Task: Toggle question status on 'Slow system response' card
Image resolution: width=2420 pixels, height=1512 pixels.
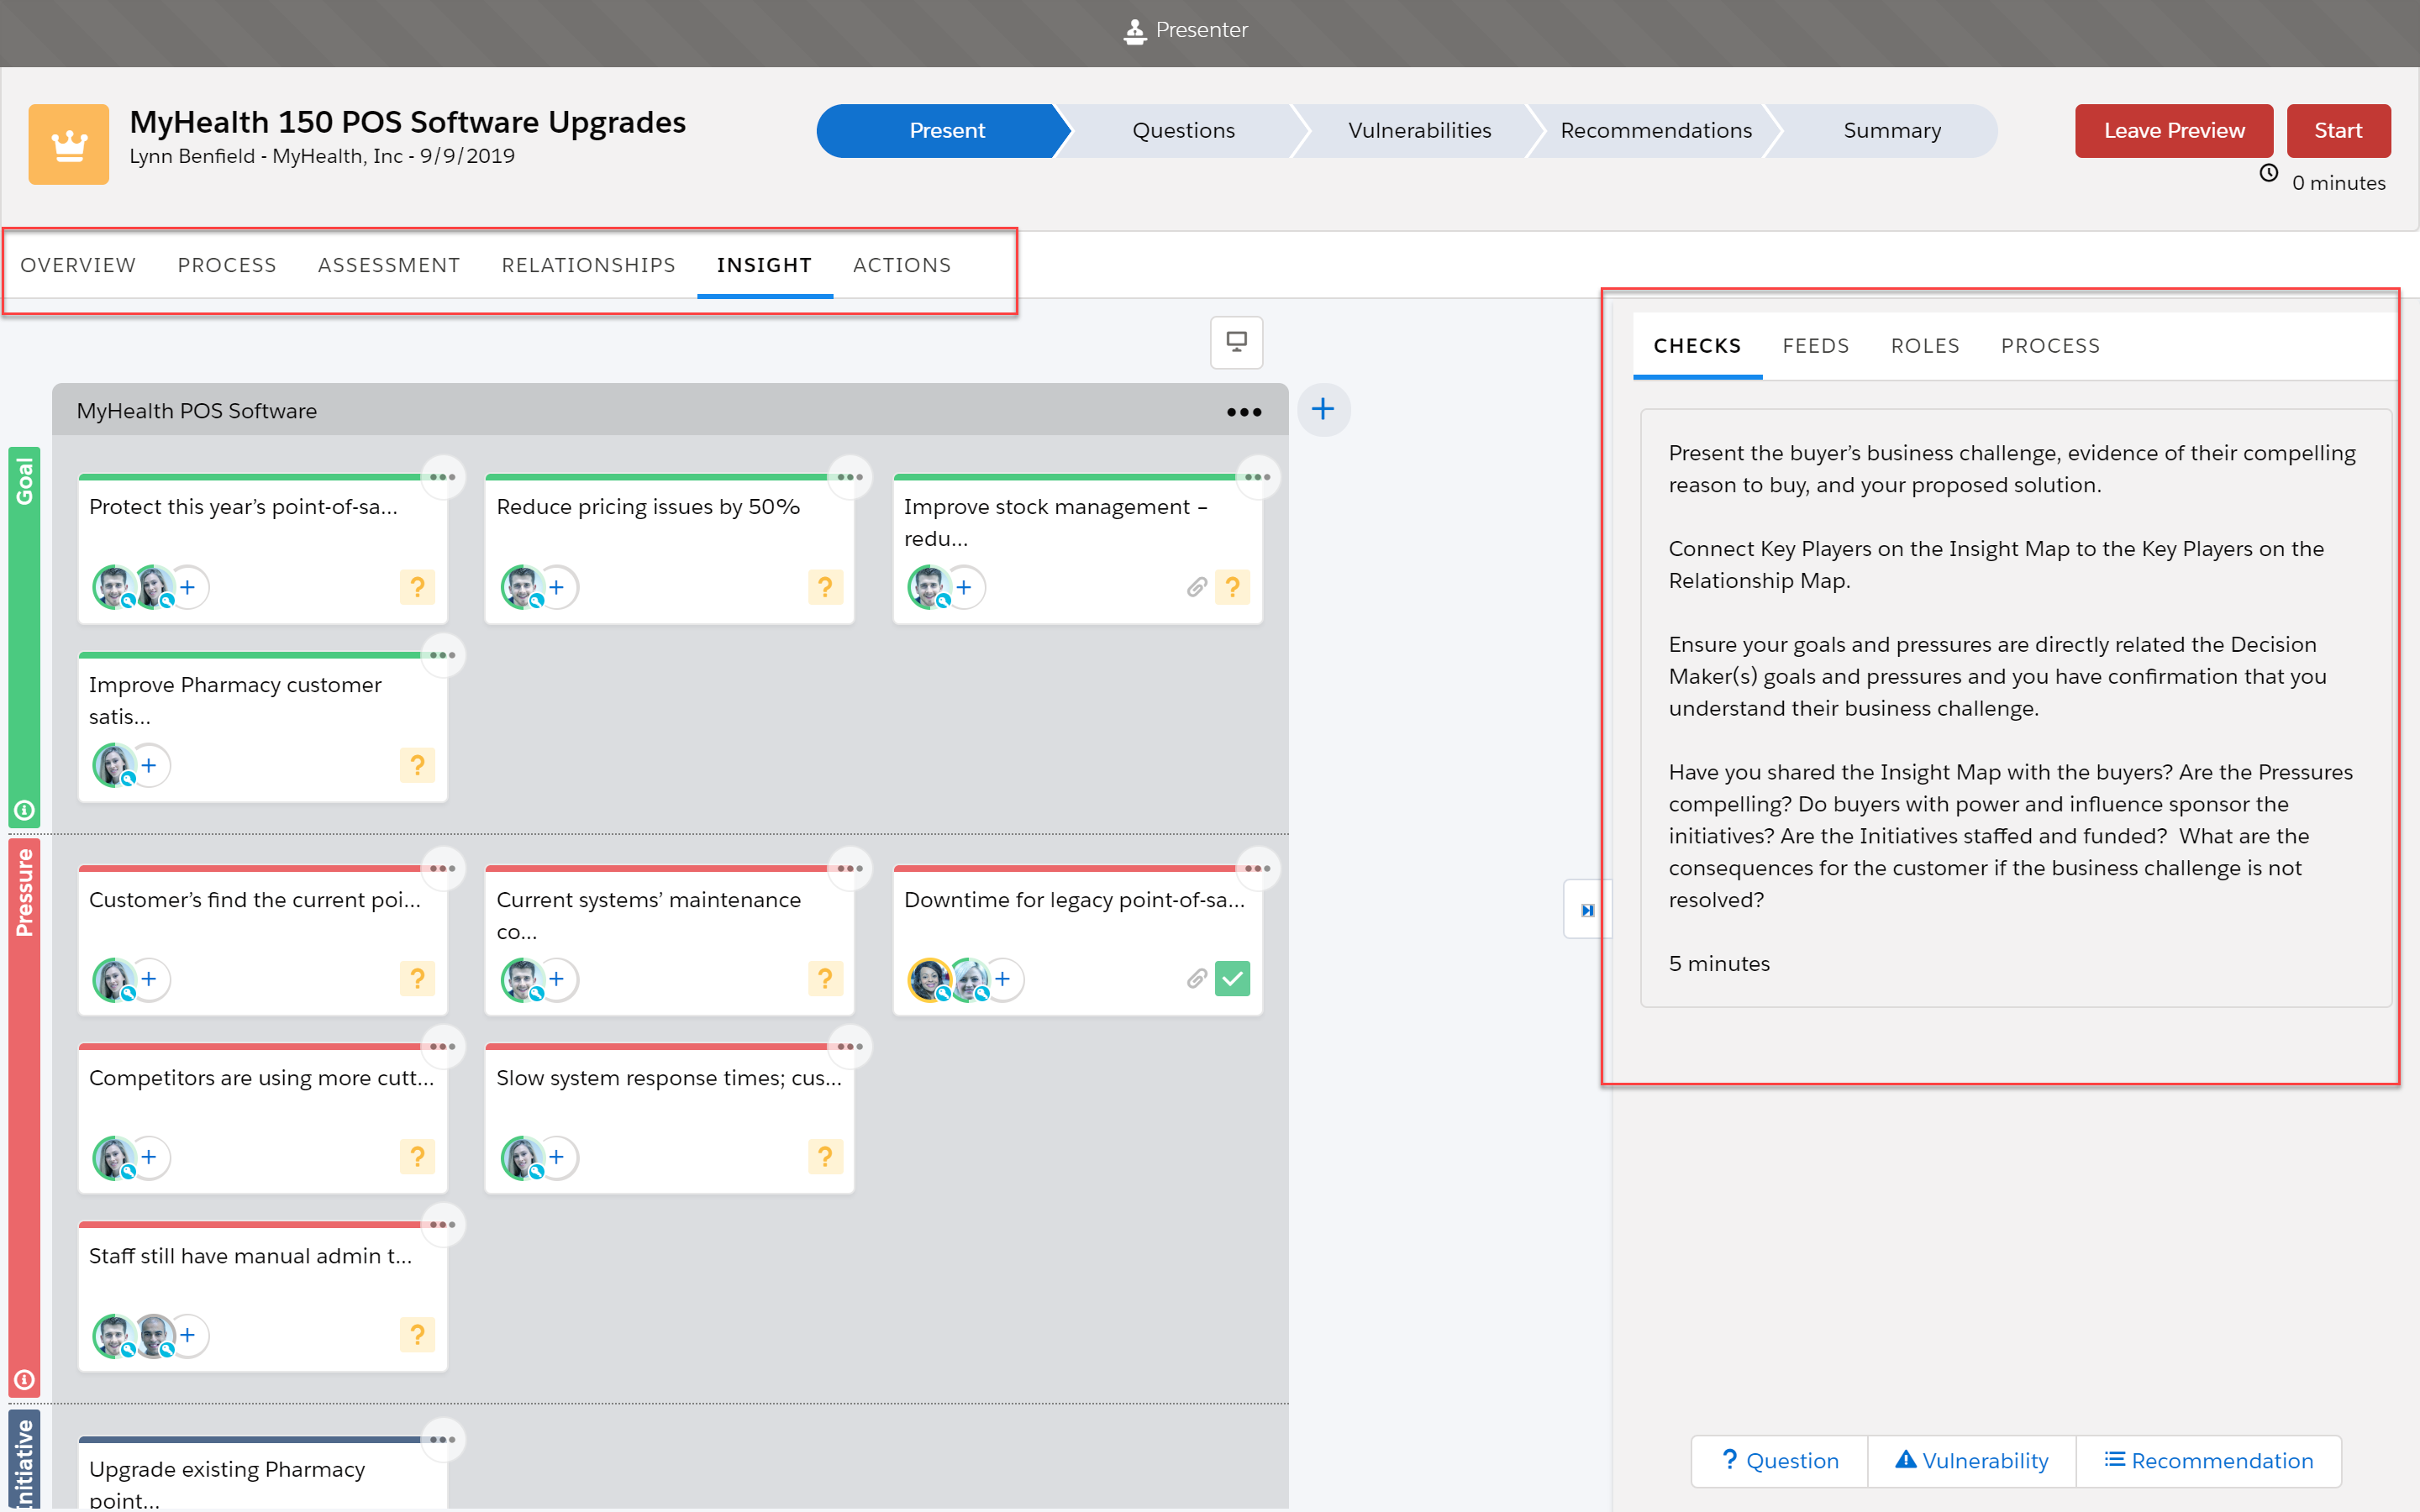Action: (x=825, y=1156)
